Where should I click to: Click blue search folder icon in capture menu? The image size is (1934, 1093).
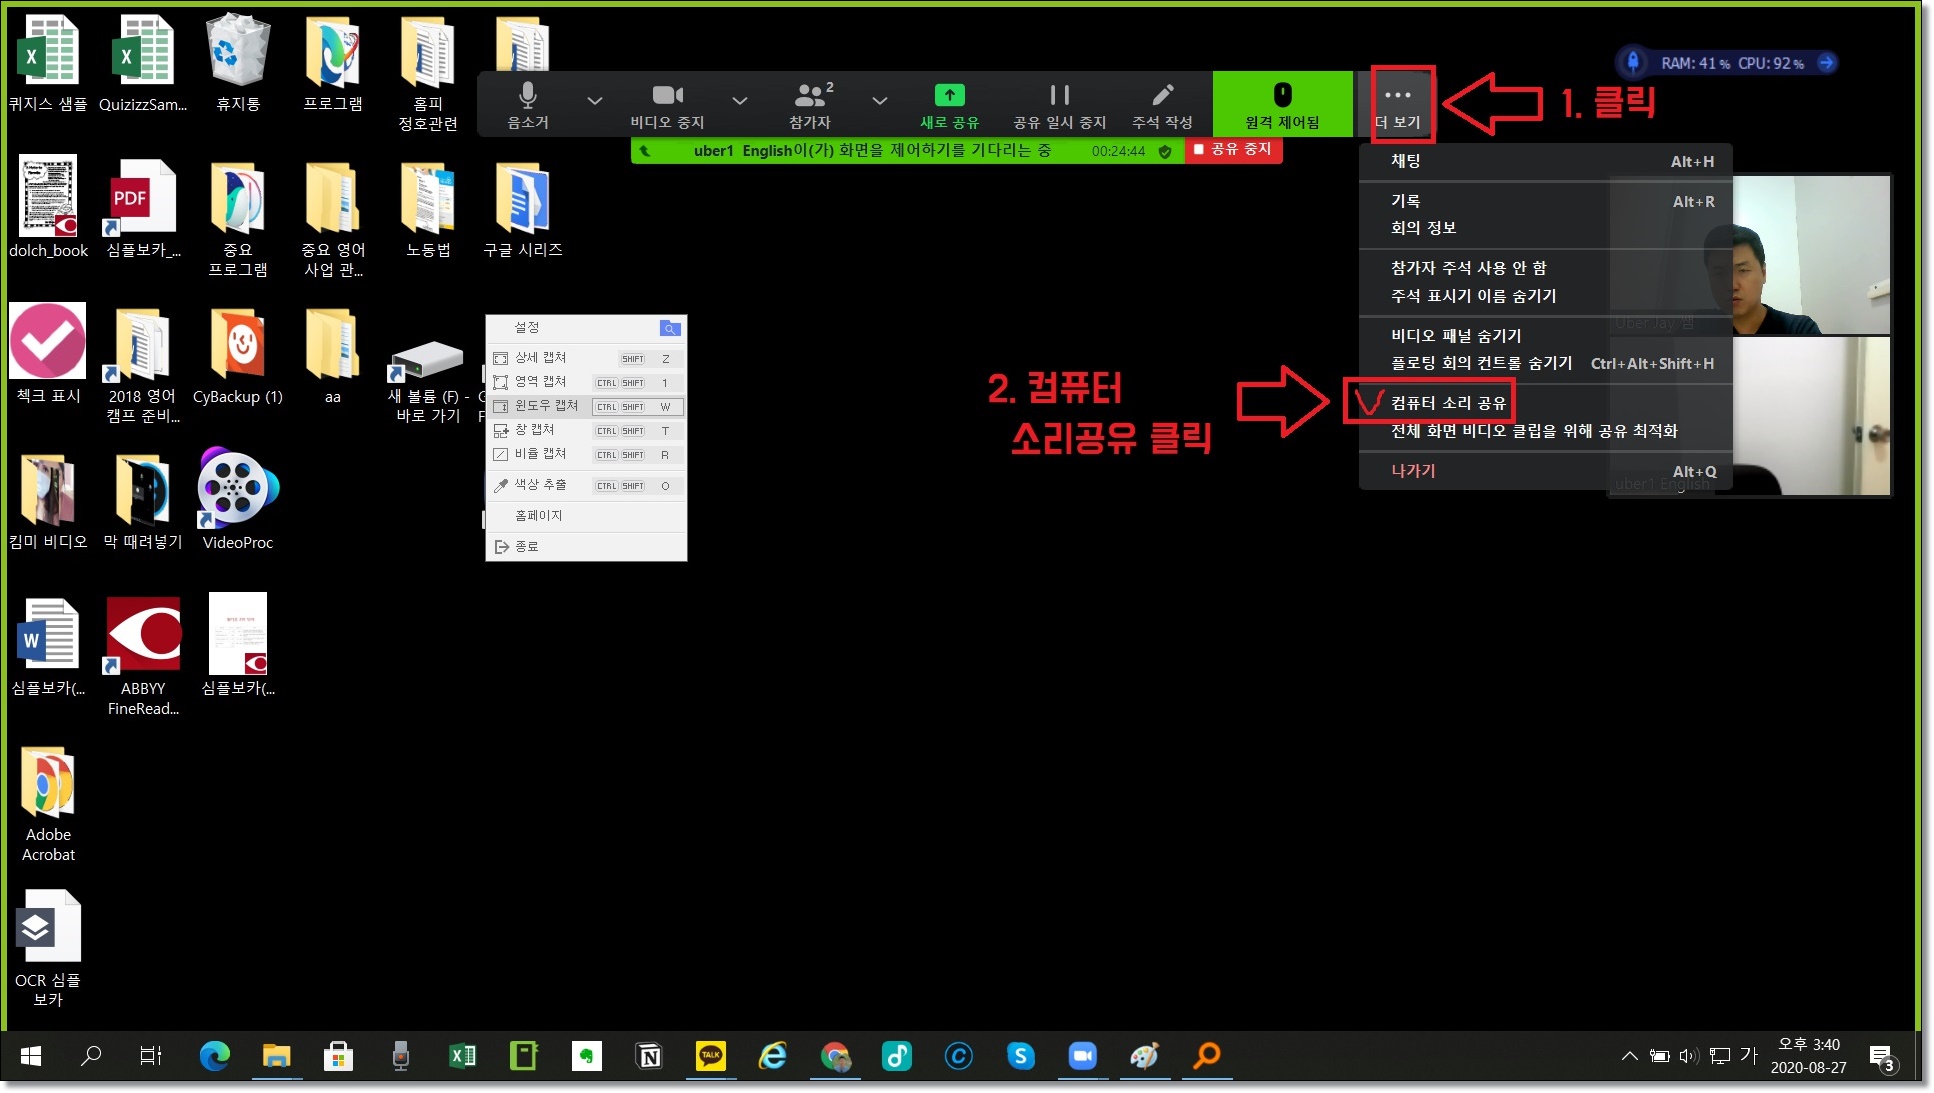pos(670,328)
